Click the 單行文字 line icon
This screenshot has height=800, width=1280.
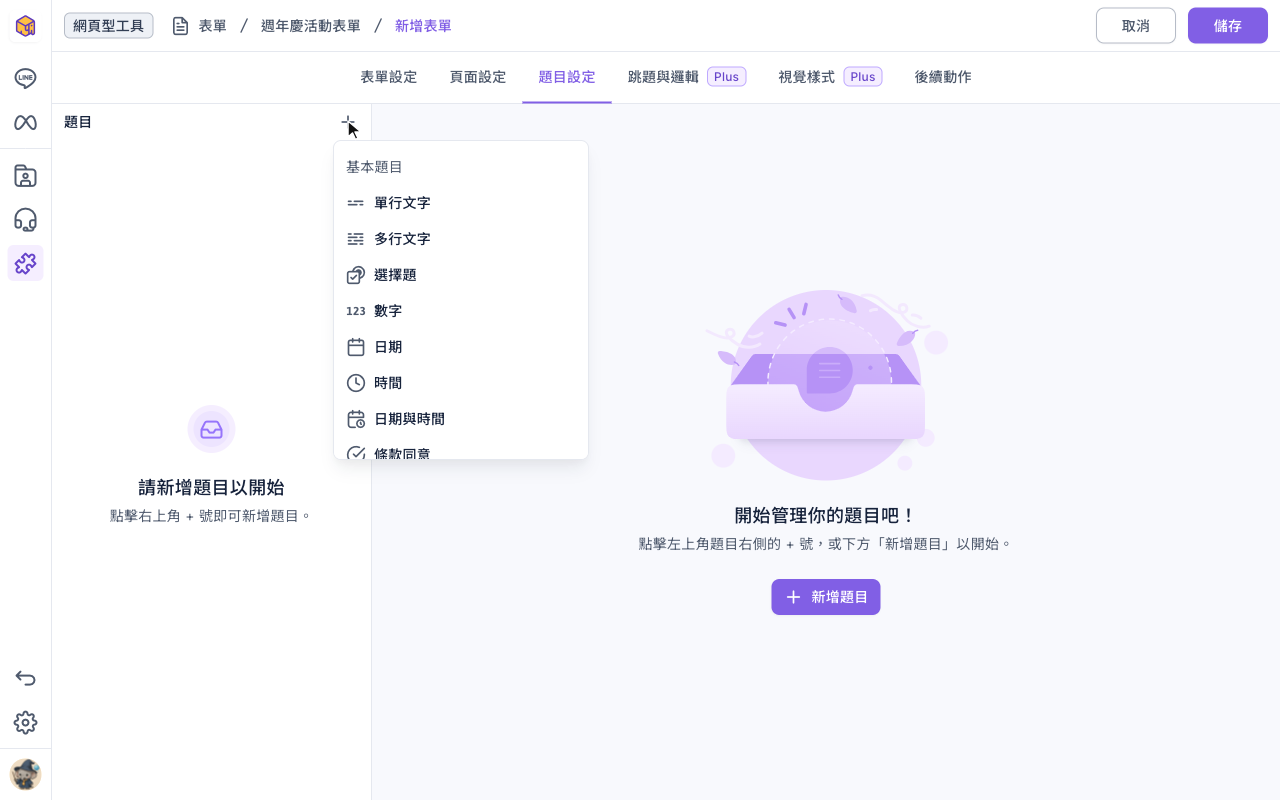click(x=355, y=203)
